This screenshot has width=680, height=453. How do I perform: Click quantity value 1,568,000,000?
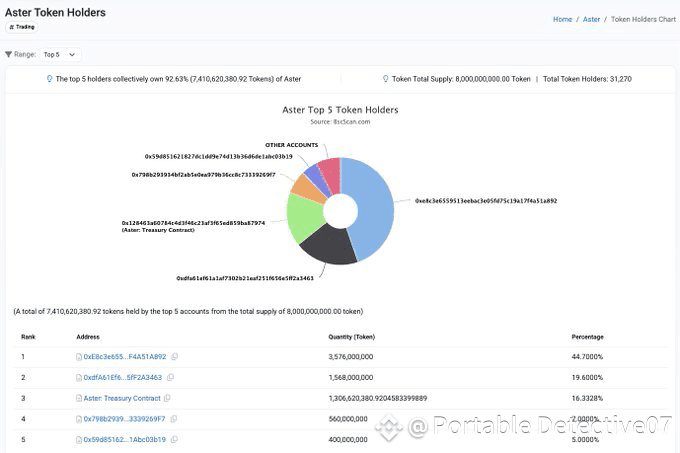351,377
